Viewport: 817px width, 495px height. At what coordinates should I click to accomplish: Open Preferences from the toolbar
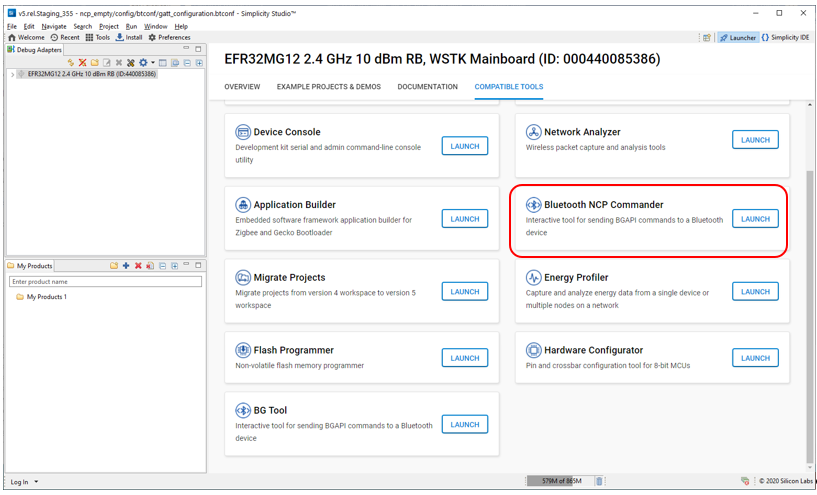point(169,38)
